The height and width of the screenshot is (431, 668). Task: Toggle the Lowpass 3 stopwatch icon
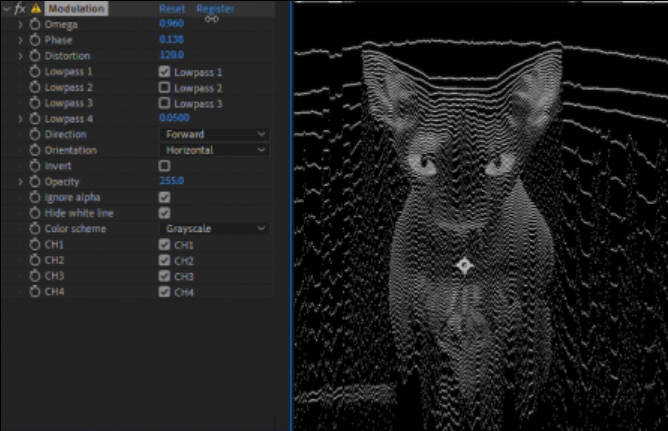[x=35, y=103]
